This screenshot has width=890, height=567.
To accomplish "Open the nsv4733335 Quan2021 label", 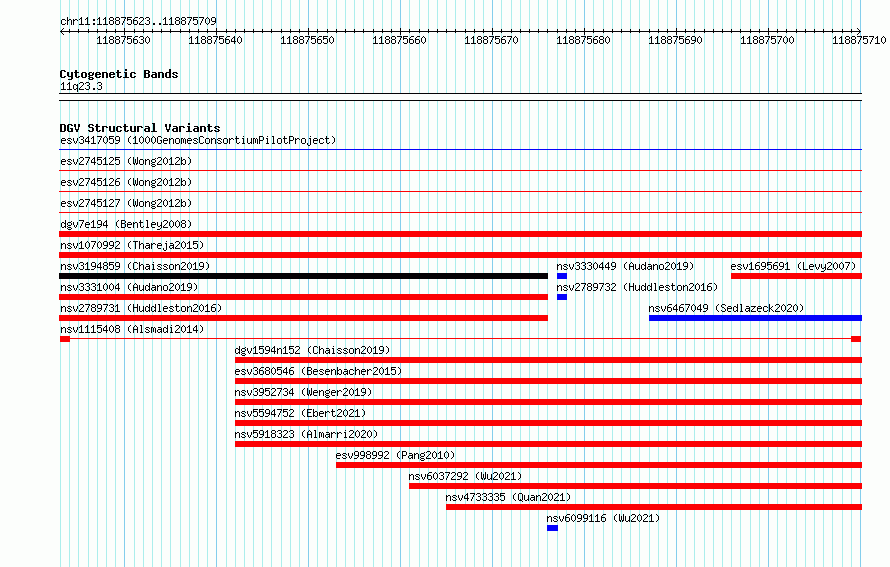I will click(x=508, y=497).
